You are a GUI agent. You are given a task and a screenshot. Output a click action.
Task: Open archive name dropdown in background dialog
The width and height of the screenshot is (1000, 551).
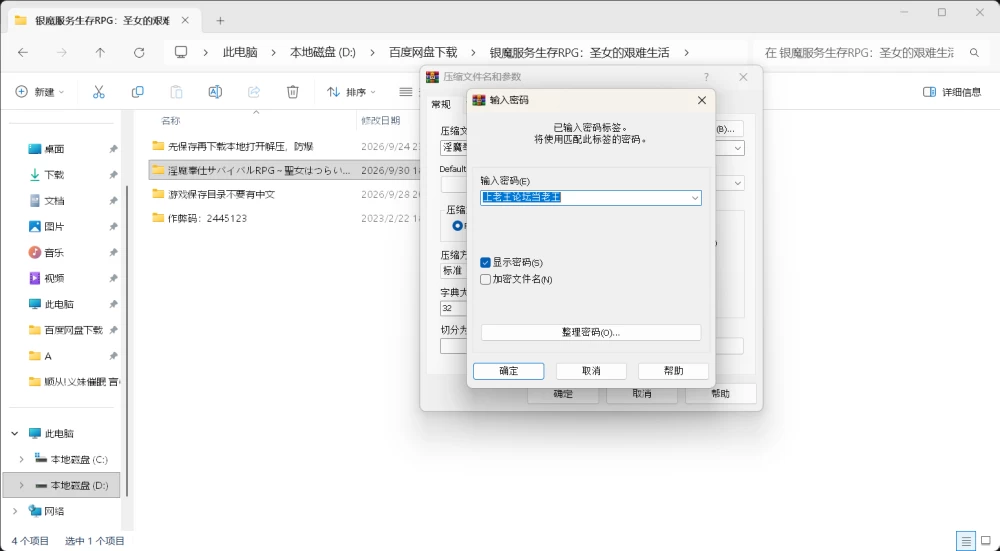737,148
